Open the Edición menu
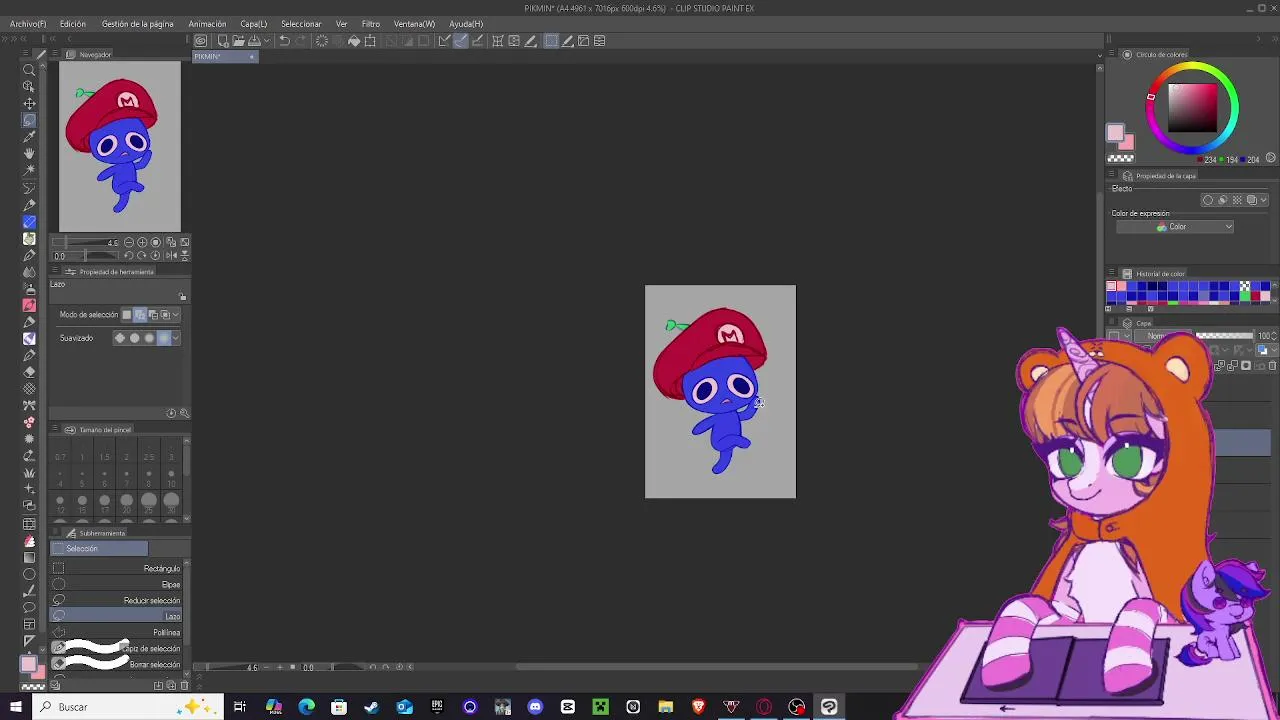Screen dimensions: 1280x720 pos(73,24)
